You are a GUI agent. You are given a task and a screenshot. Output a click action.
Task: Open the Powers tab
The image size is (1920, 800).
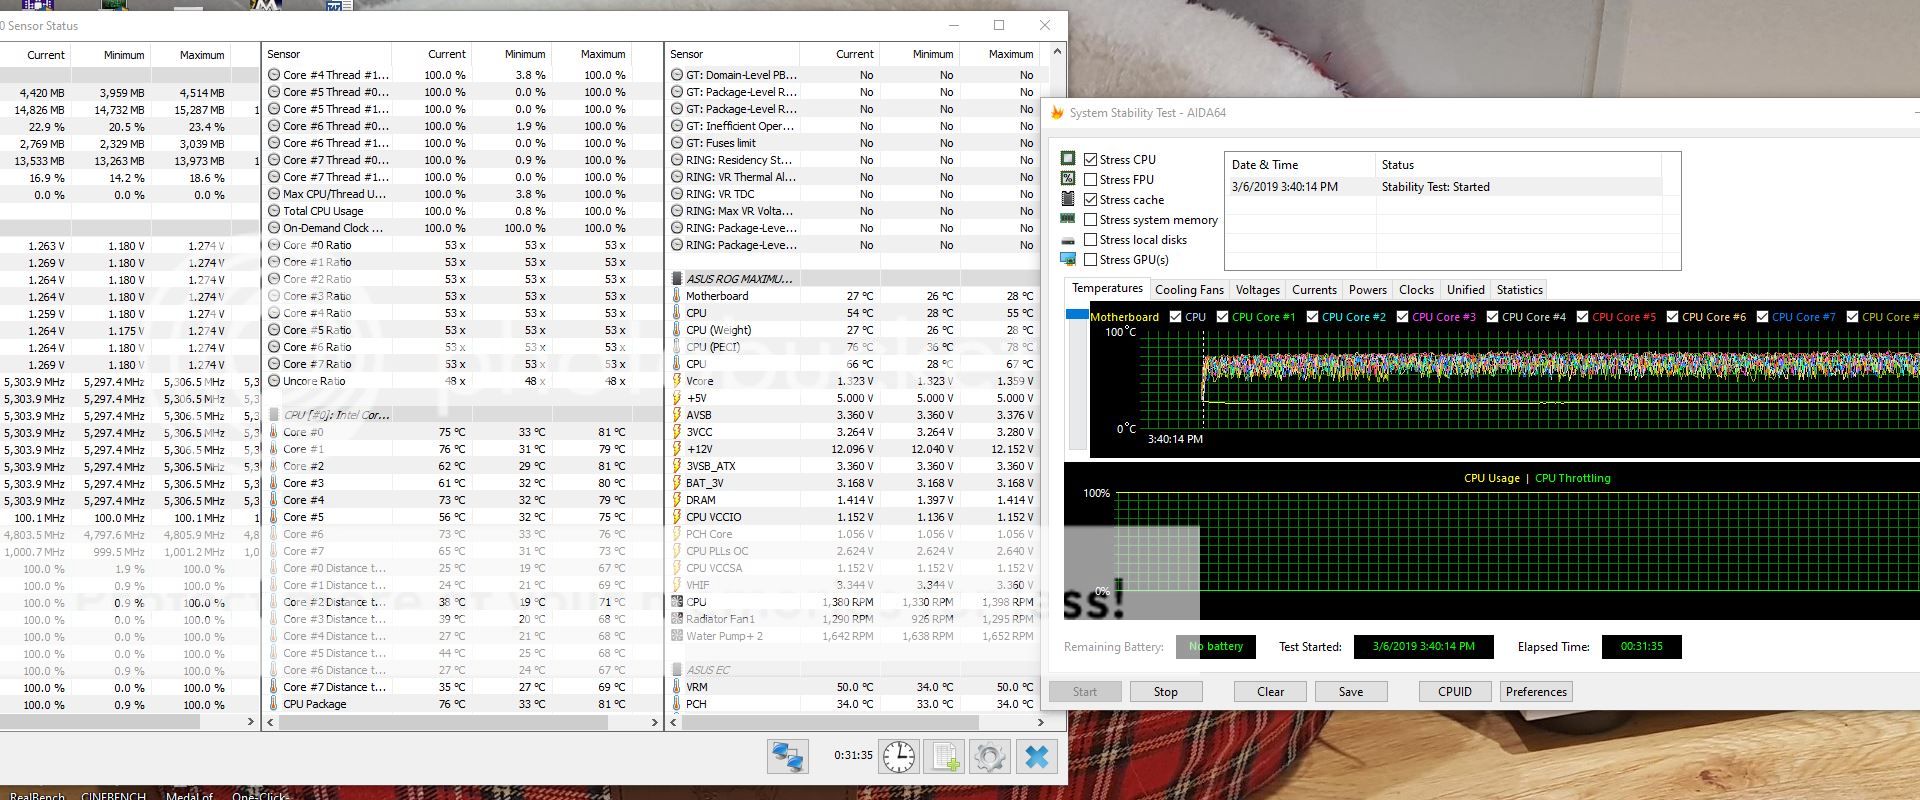click(1367, 290)
